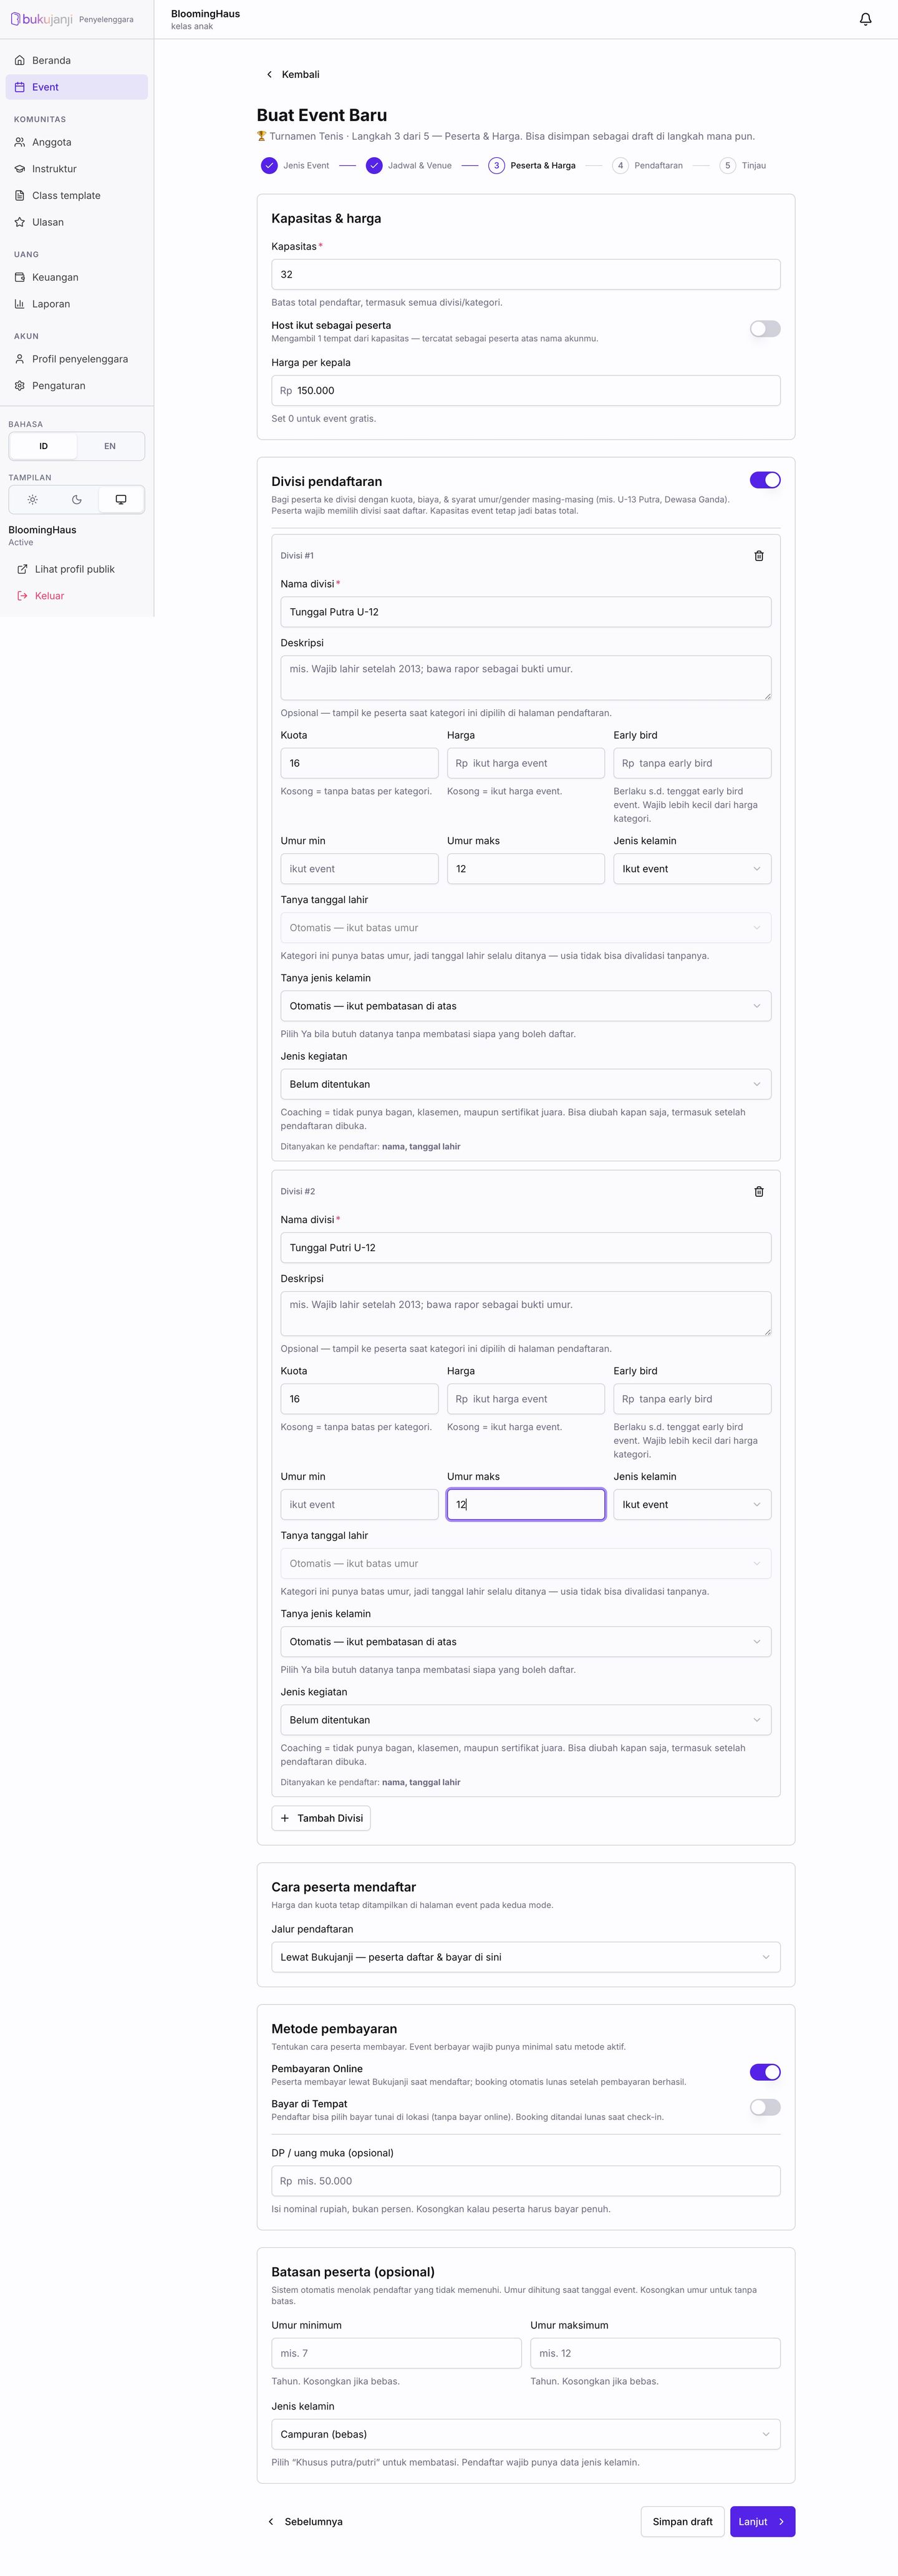Click the Keuangan wallet icon
This screenshot has width=898, height=2576.
[x=20, y=277]
